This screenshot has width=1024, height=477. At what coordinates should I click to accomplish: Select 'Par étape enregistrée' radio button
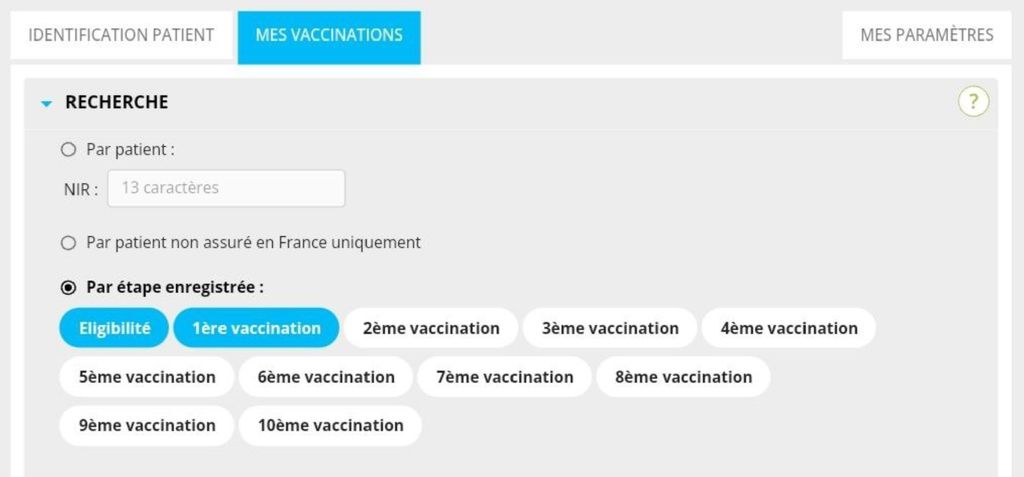69,288
